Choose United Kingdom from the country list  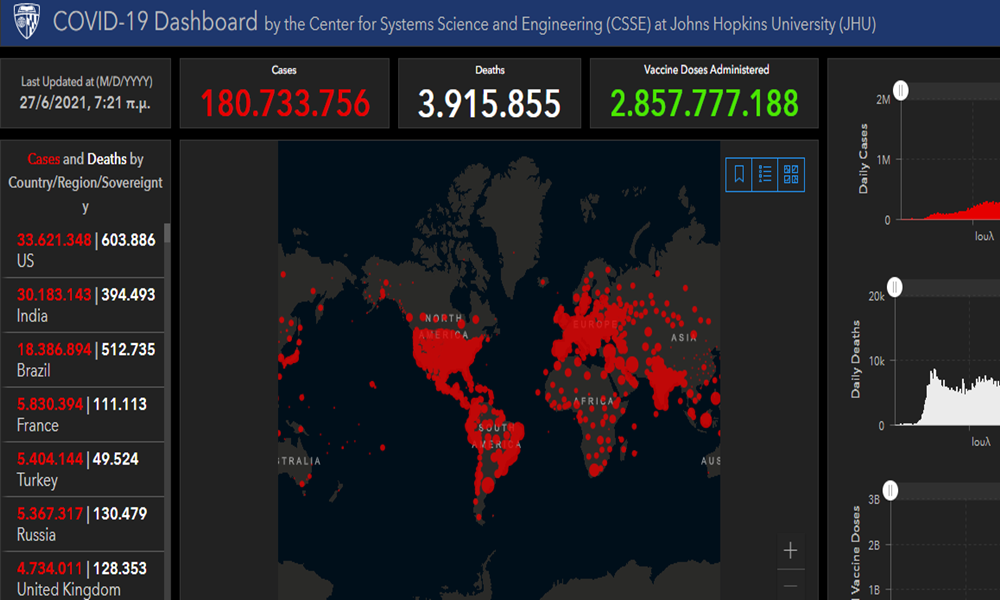tap(85, 578)
